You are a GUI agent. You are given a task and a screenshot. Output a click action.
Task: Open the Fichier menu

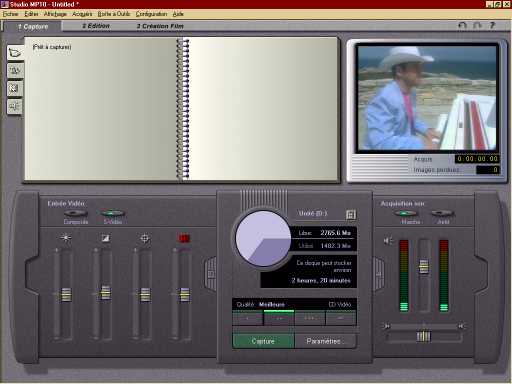pyautogui.click(x=10, y=14)
